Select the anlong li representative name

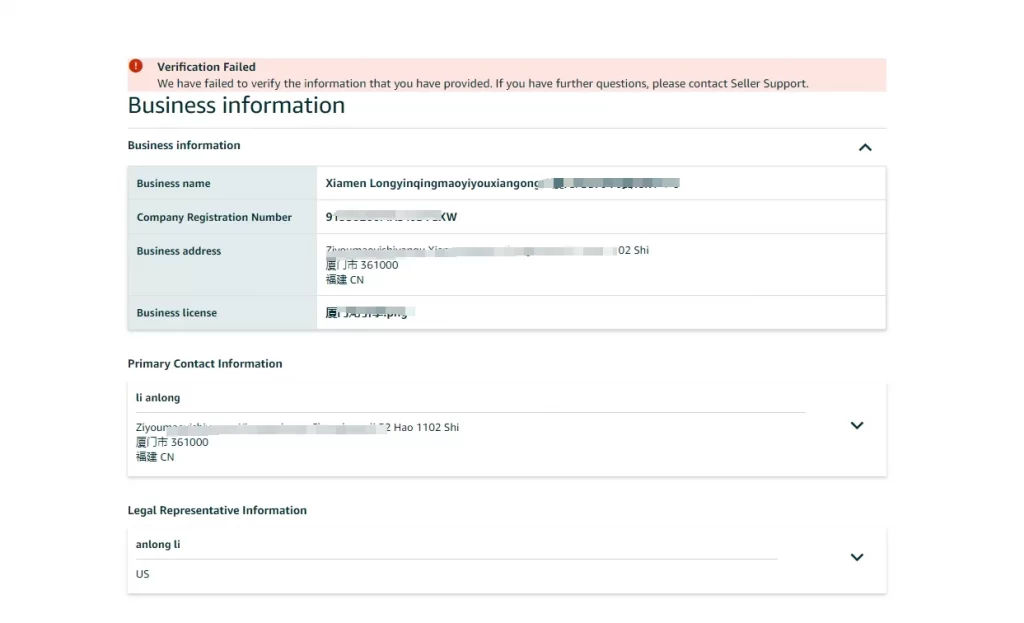[x=156, y=544]
